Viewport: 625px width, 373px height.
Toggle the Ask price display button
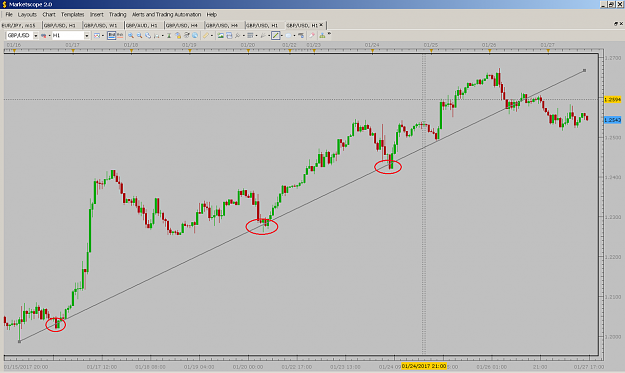click(120, 35)
